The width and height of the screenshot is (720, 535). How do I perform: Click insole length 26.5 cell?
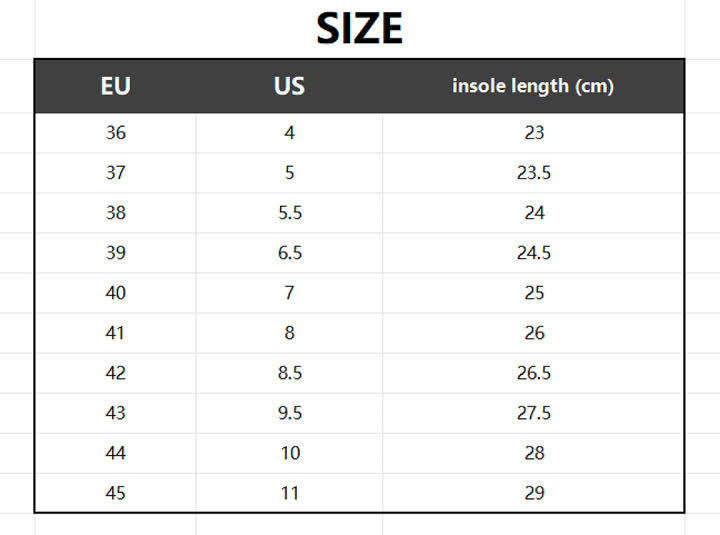534,372
